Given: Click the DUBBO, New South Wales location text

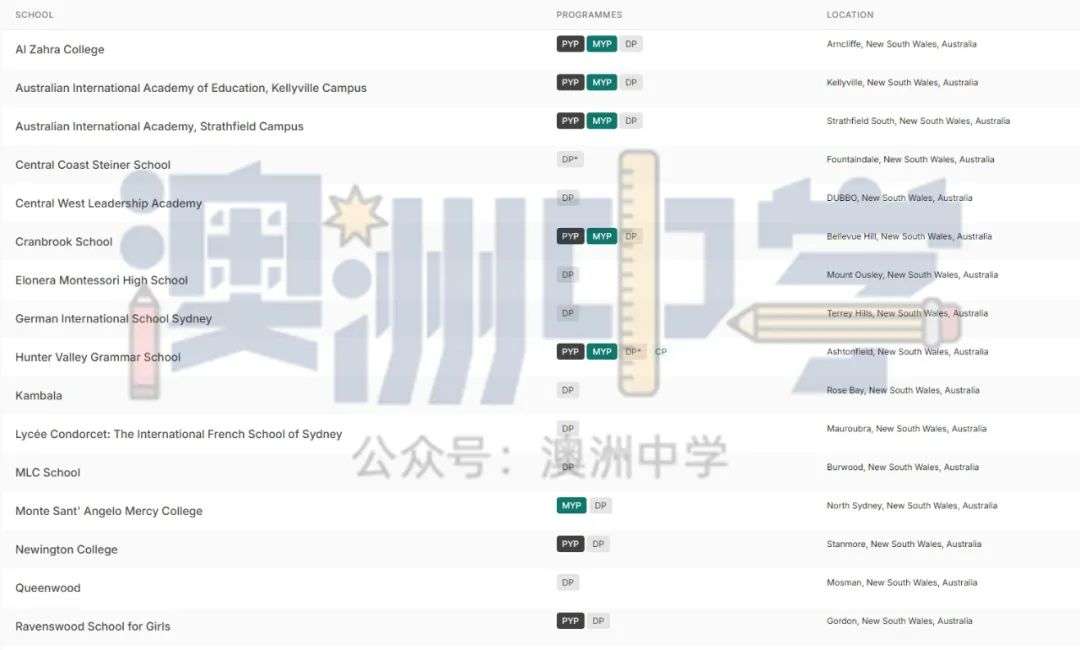Looking at the screenshot, I should click(x=899, y=198).
